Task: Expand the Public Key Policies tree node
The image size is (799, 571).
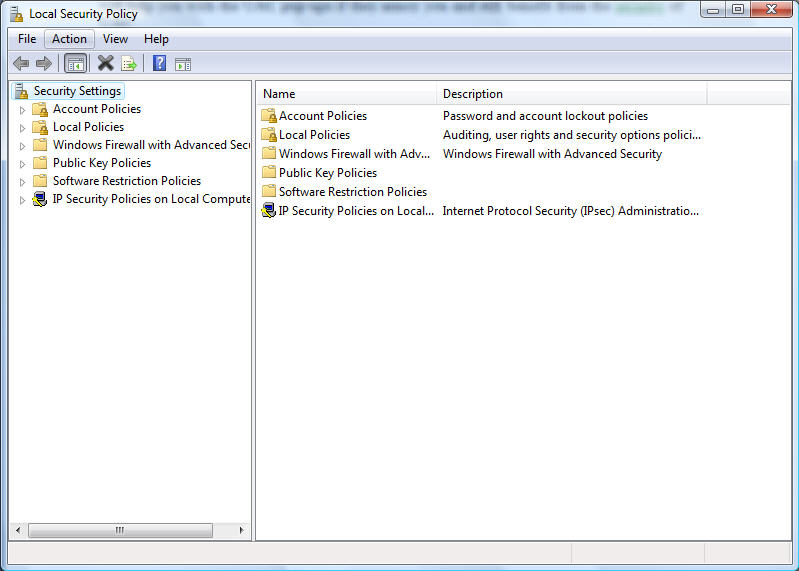Action: pyautogui.click(x=22, y=164)
